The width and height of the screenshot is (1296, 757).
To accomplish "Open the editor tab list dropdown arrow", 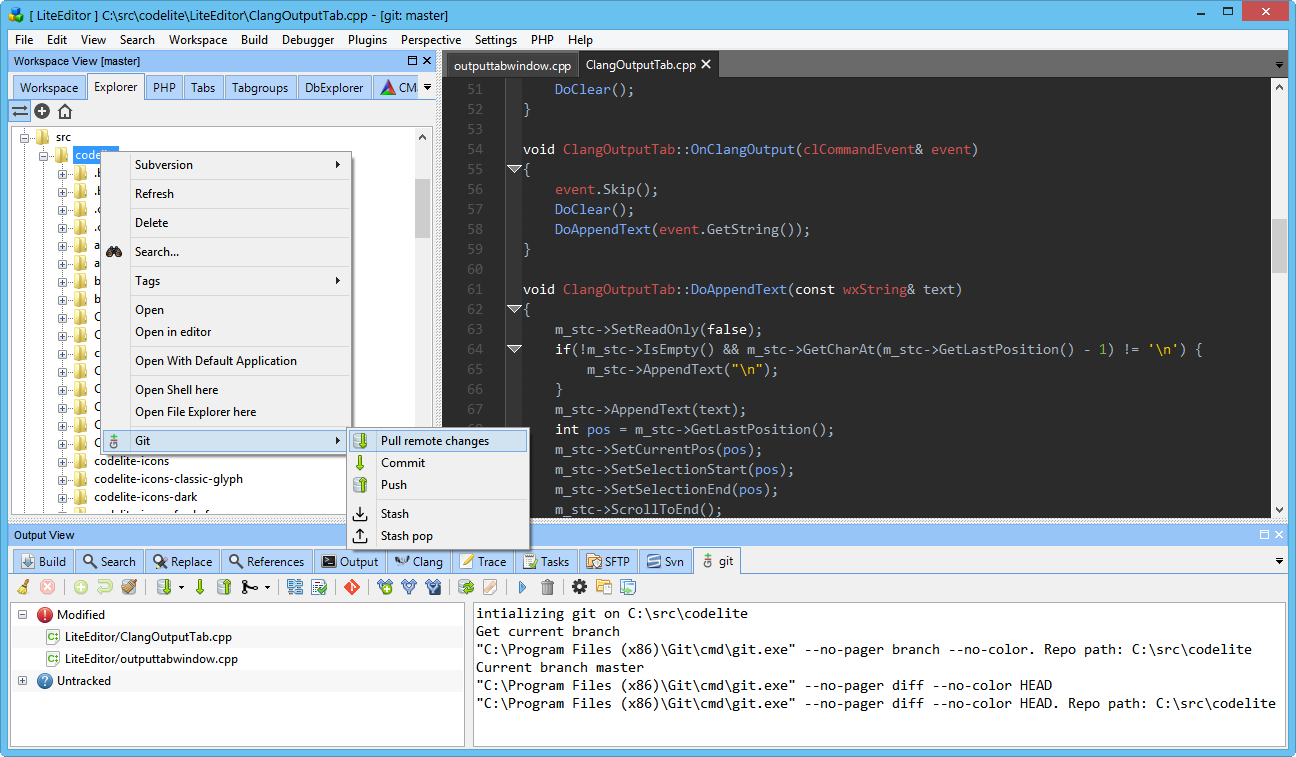I will (x=1279, y=65).
